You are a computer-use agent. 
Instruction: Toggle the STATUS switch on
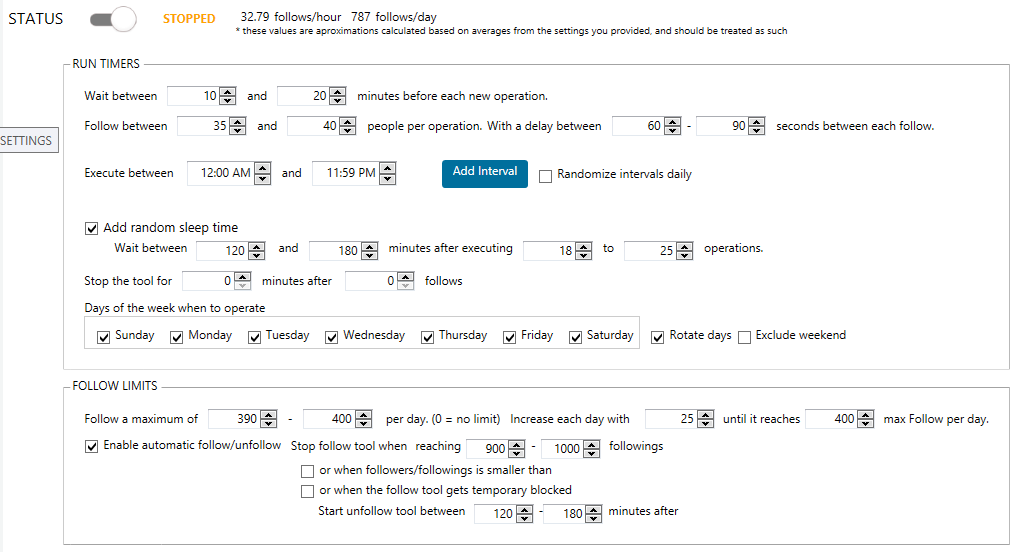click(x=113, y=19)
